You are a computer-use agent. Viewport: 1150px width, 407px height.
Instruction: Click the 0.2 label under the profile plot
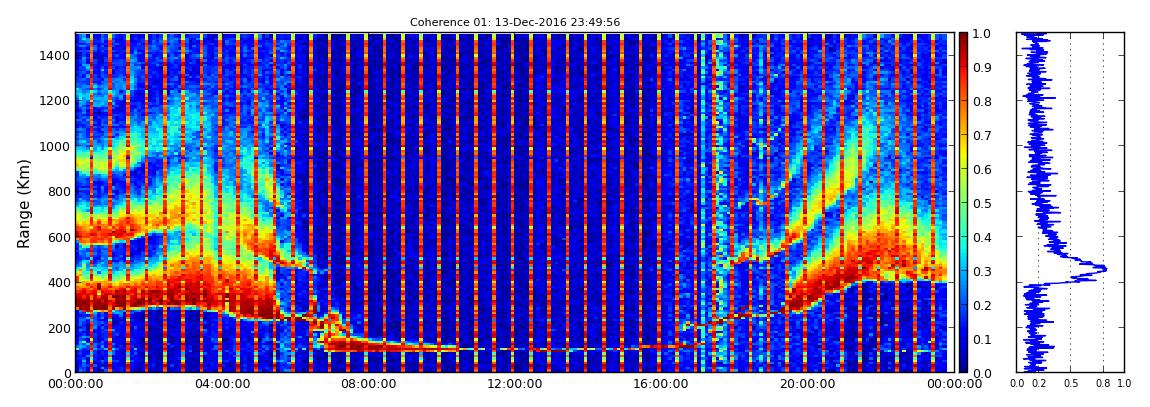click(x=1039, y=383)
